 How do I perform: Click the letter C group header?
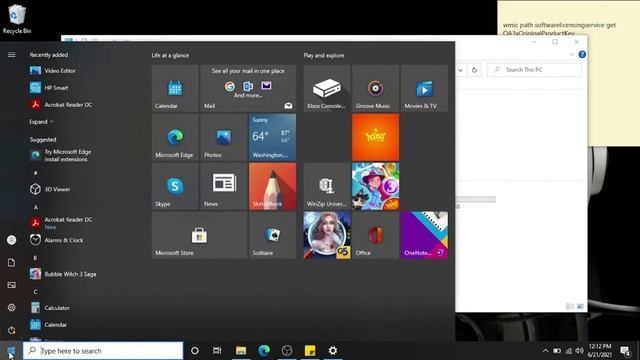36,292
